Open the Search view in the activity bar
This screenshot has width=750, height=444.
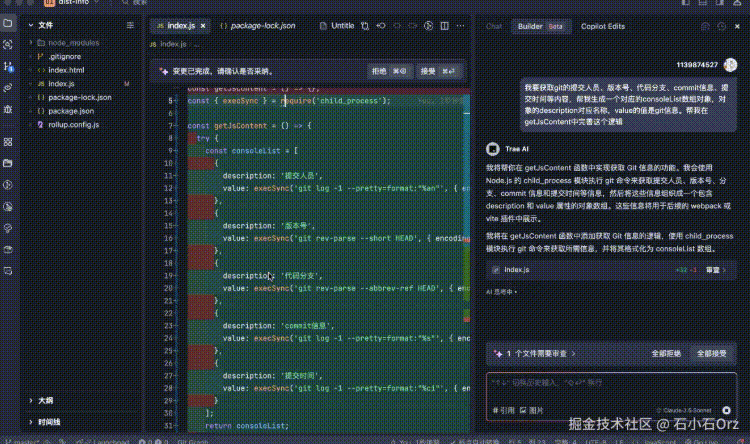pos(8,44)
